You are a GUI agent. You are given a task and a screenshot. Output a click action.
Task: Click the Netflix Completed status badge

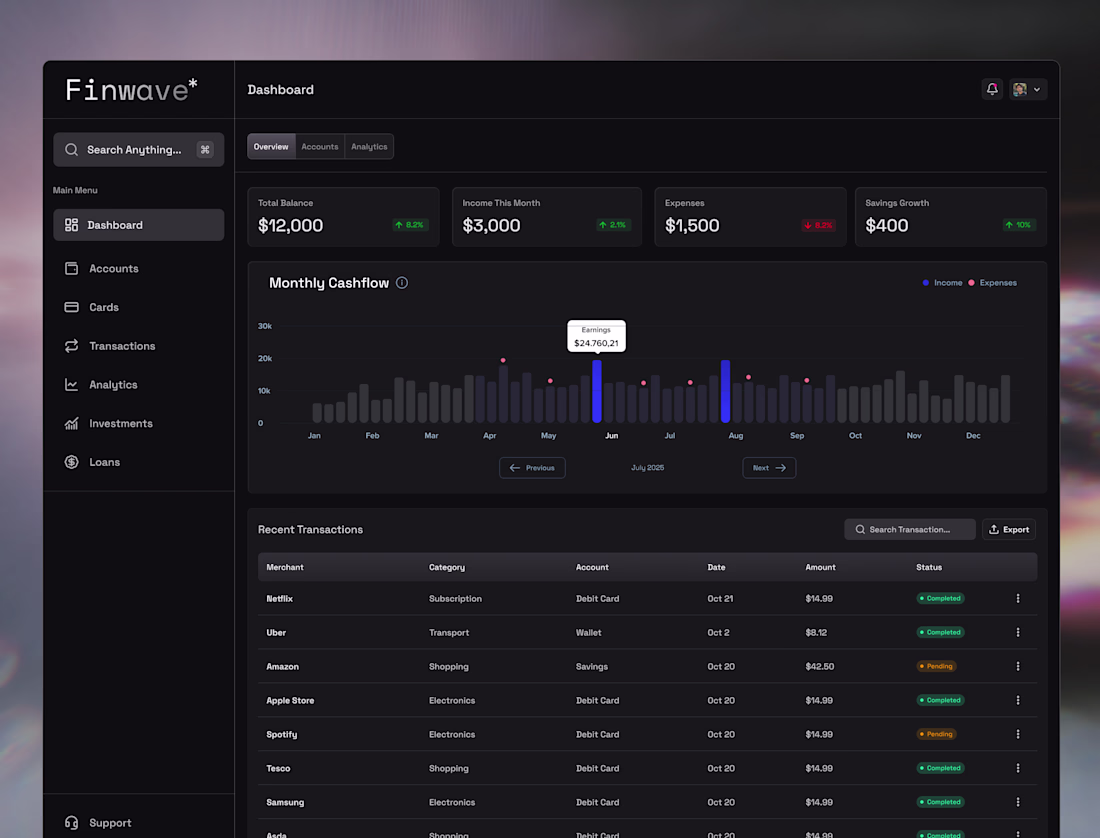pyautogui.click(x=941, y=598)
